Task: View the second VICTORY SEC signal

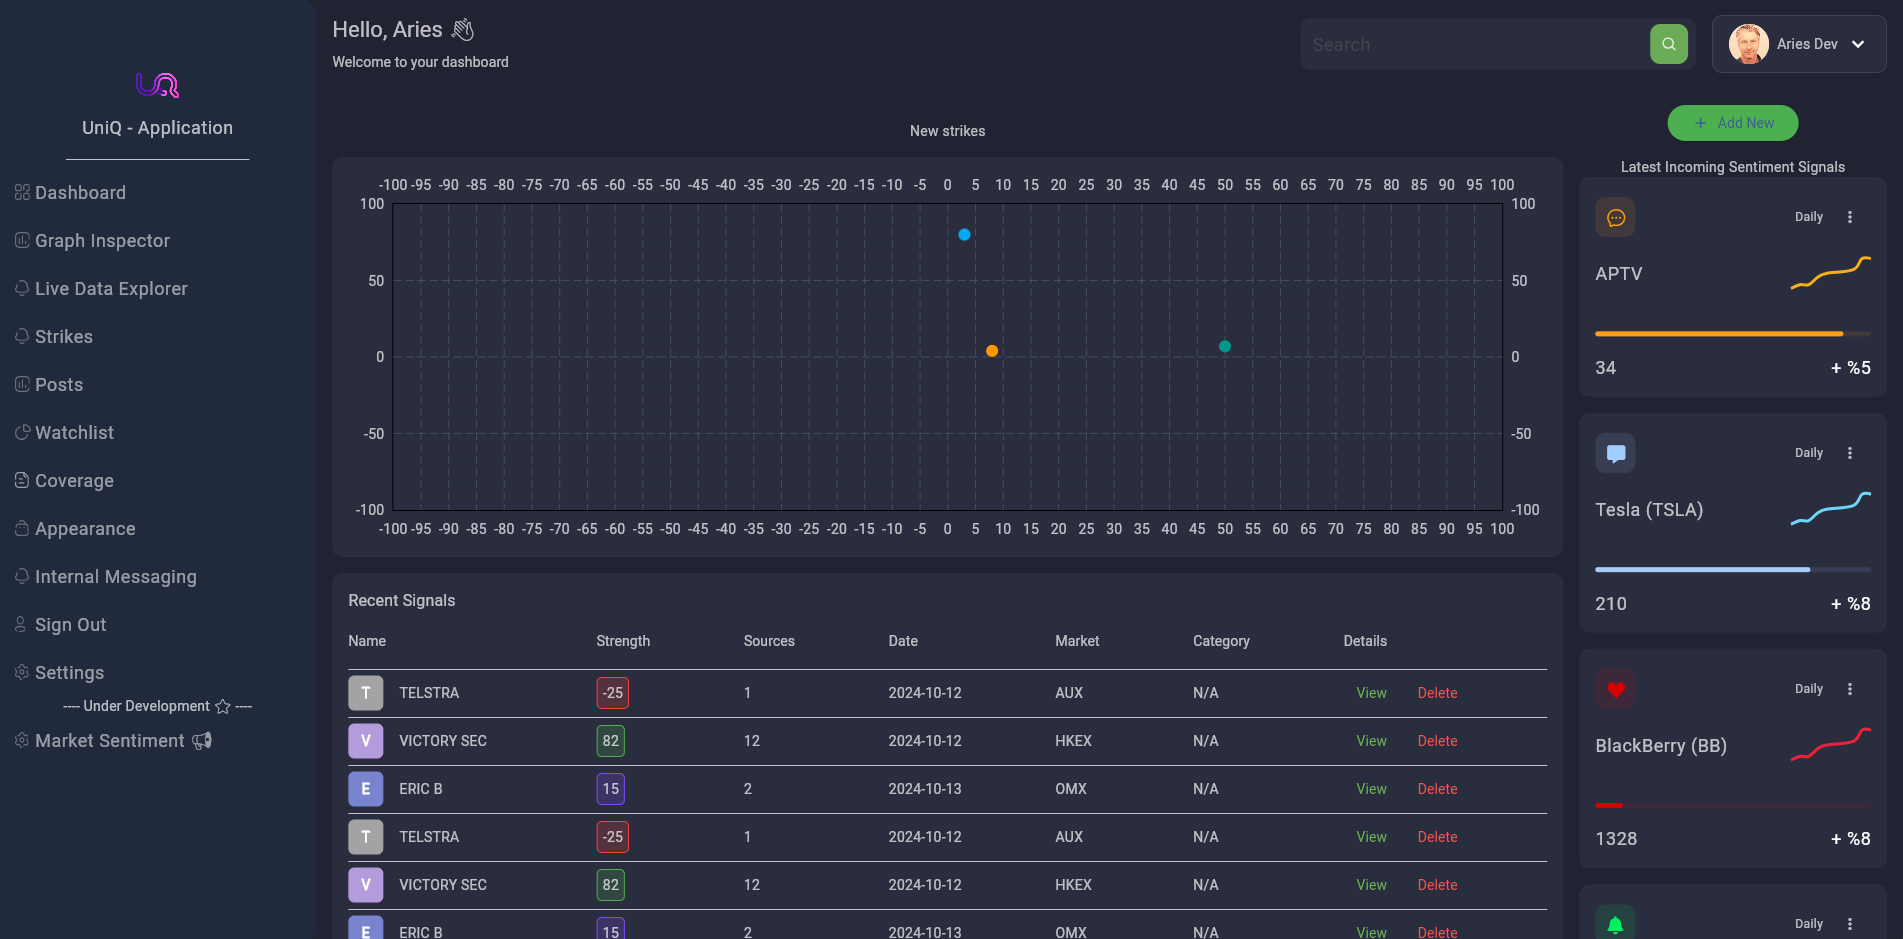Action: point(1371,885)
